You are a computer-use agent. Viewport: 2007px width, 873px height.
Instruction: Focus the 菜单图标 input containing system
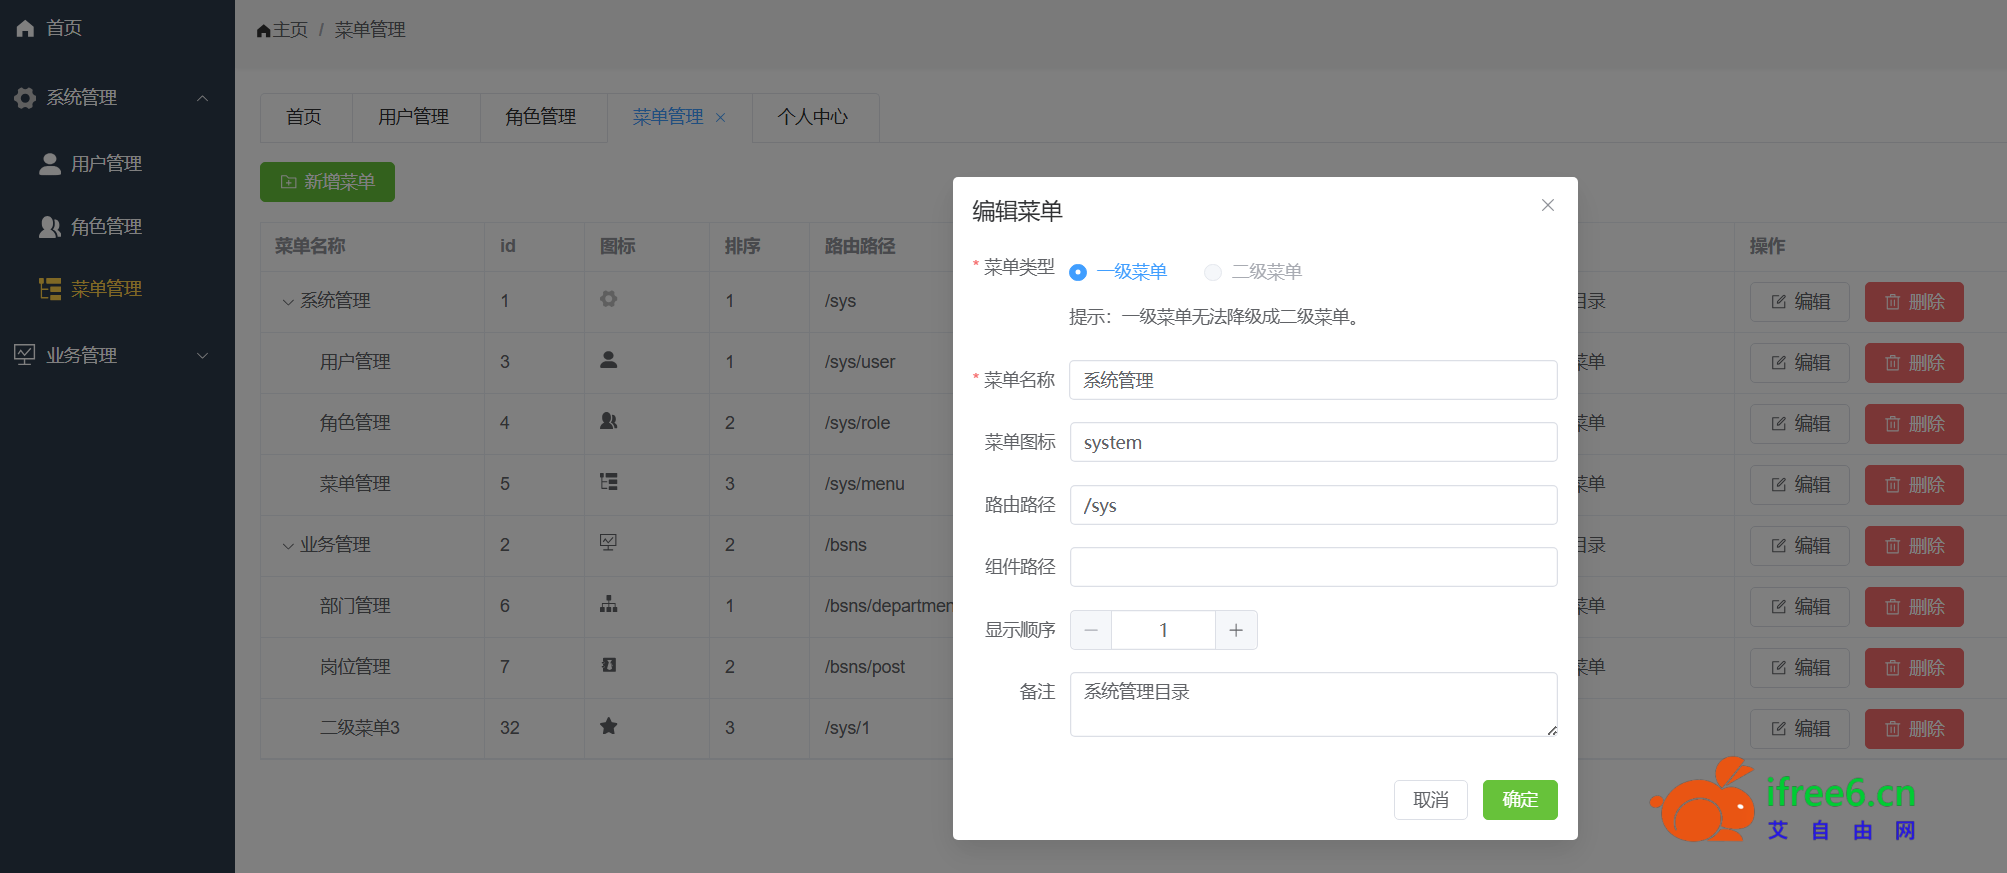1313,442
